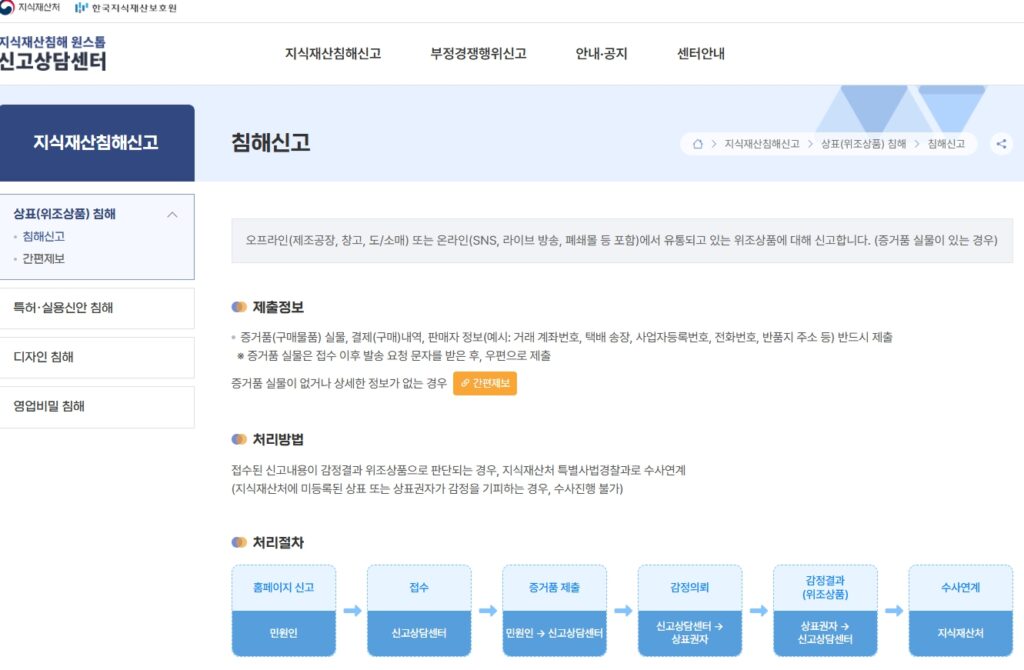
Task: Click the 지식재산침해신고 sidebar header
Action: (x=96, y=142)
